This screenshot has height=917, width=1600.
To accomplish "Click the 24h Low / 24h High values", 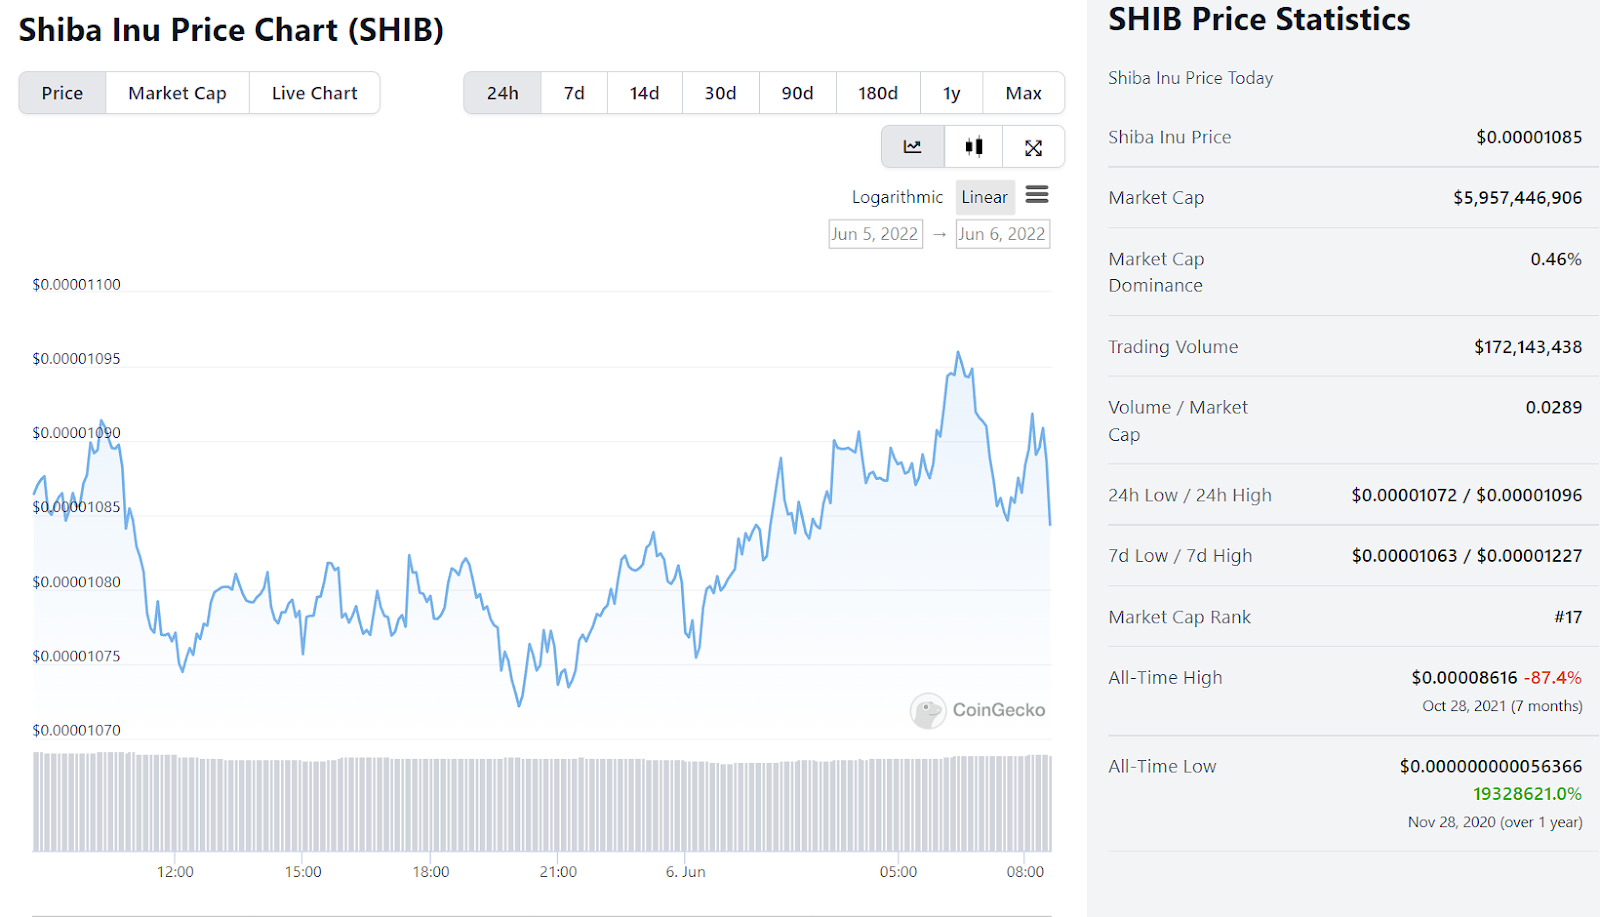I will [x=1467, y=495].
